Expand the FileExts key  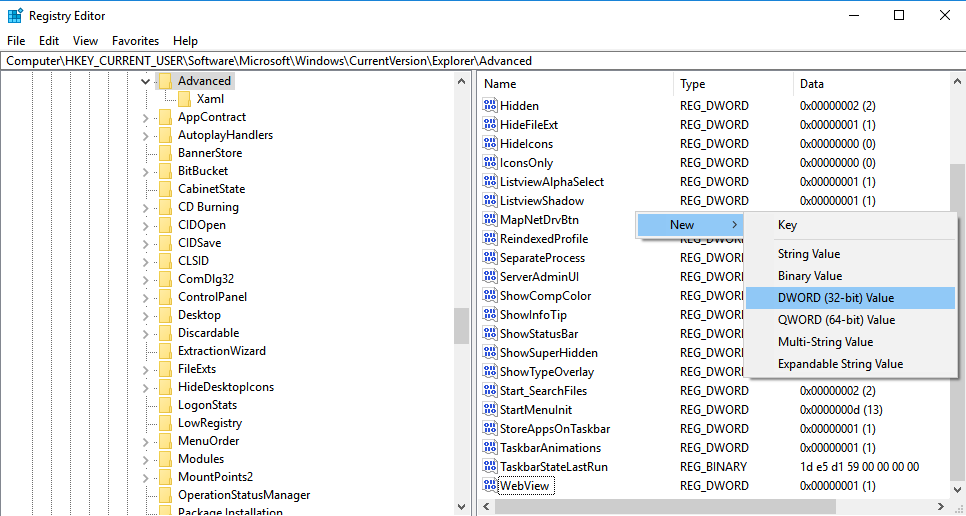[x=145, y=369]
